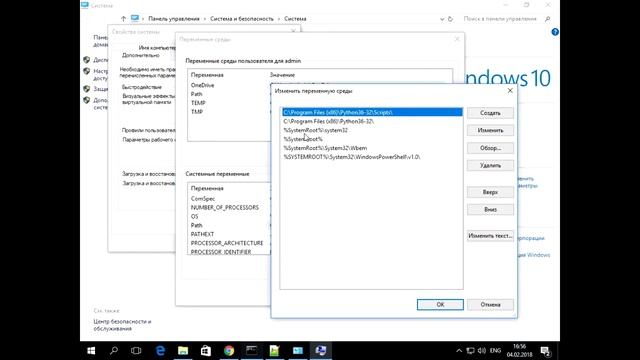The image size is (640, 360).
Task: Click the Изменить текст... button
Action: point(490,236)
